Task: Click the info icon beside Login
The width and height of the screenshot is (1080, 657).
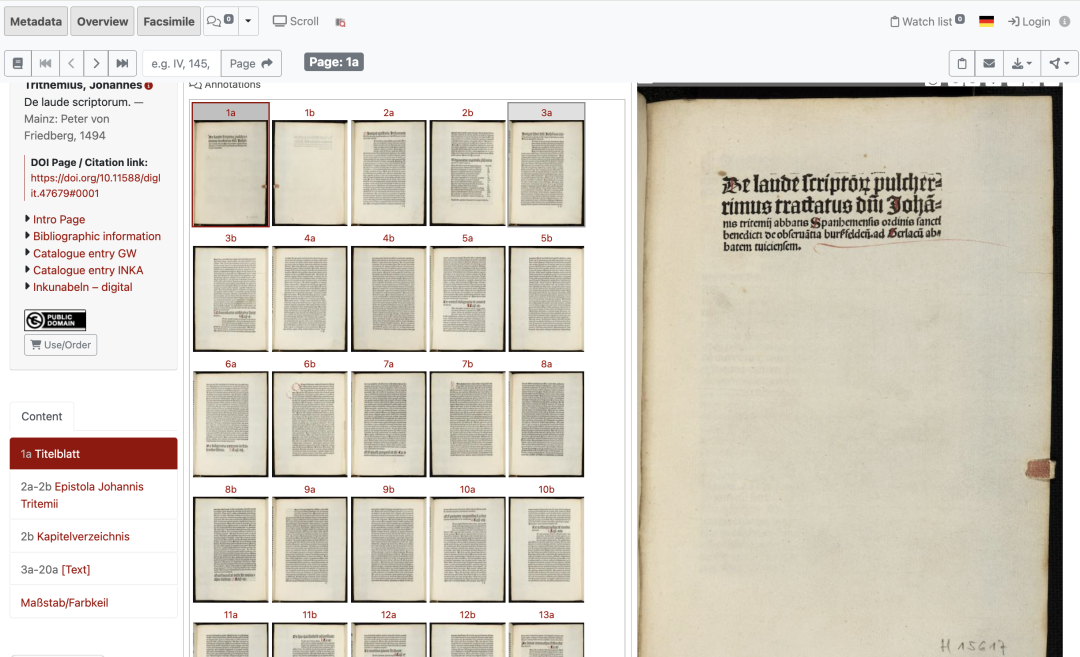Action: pos(1064,21)
